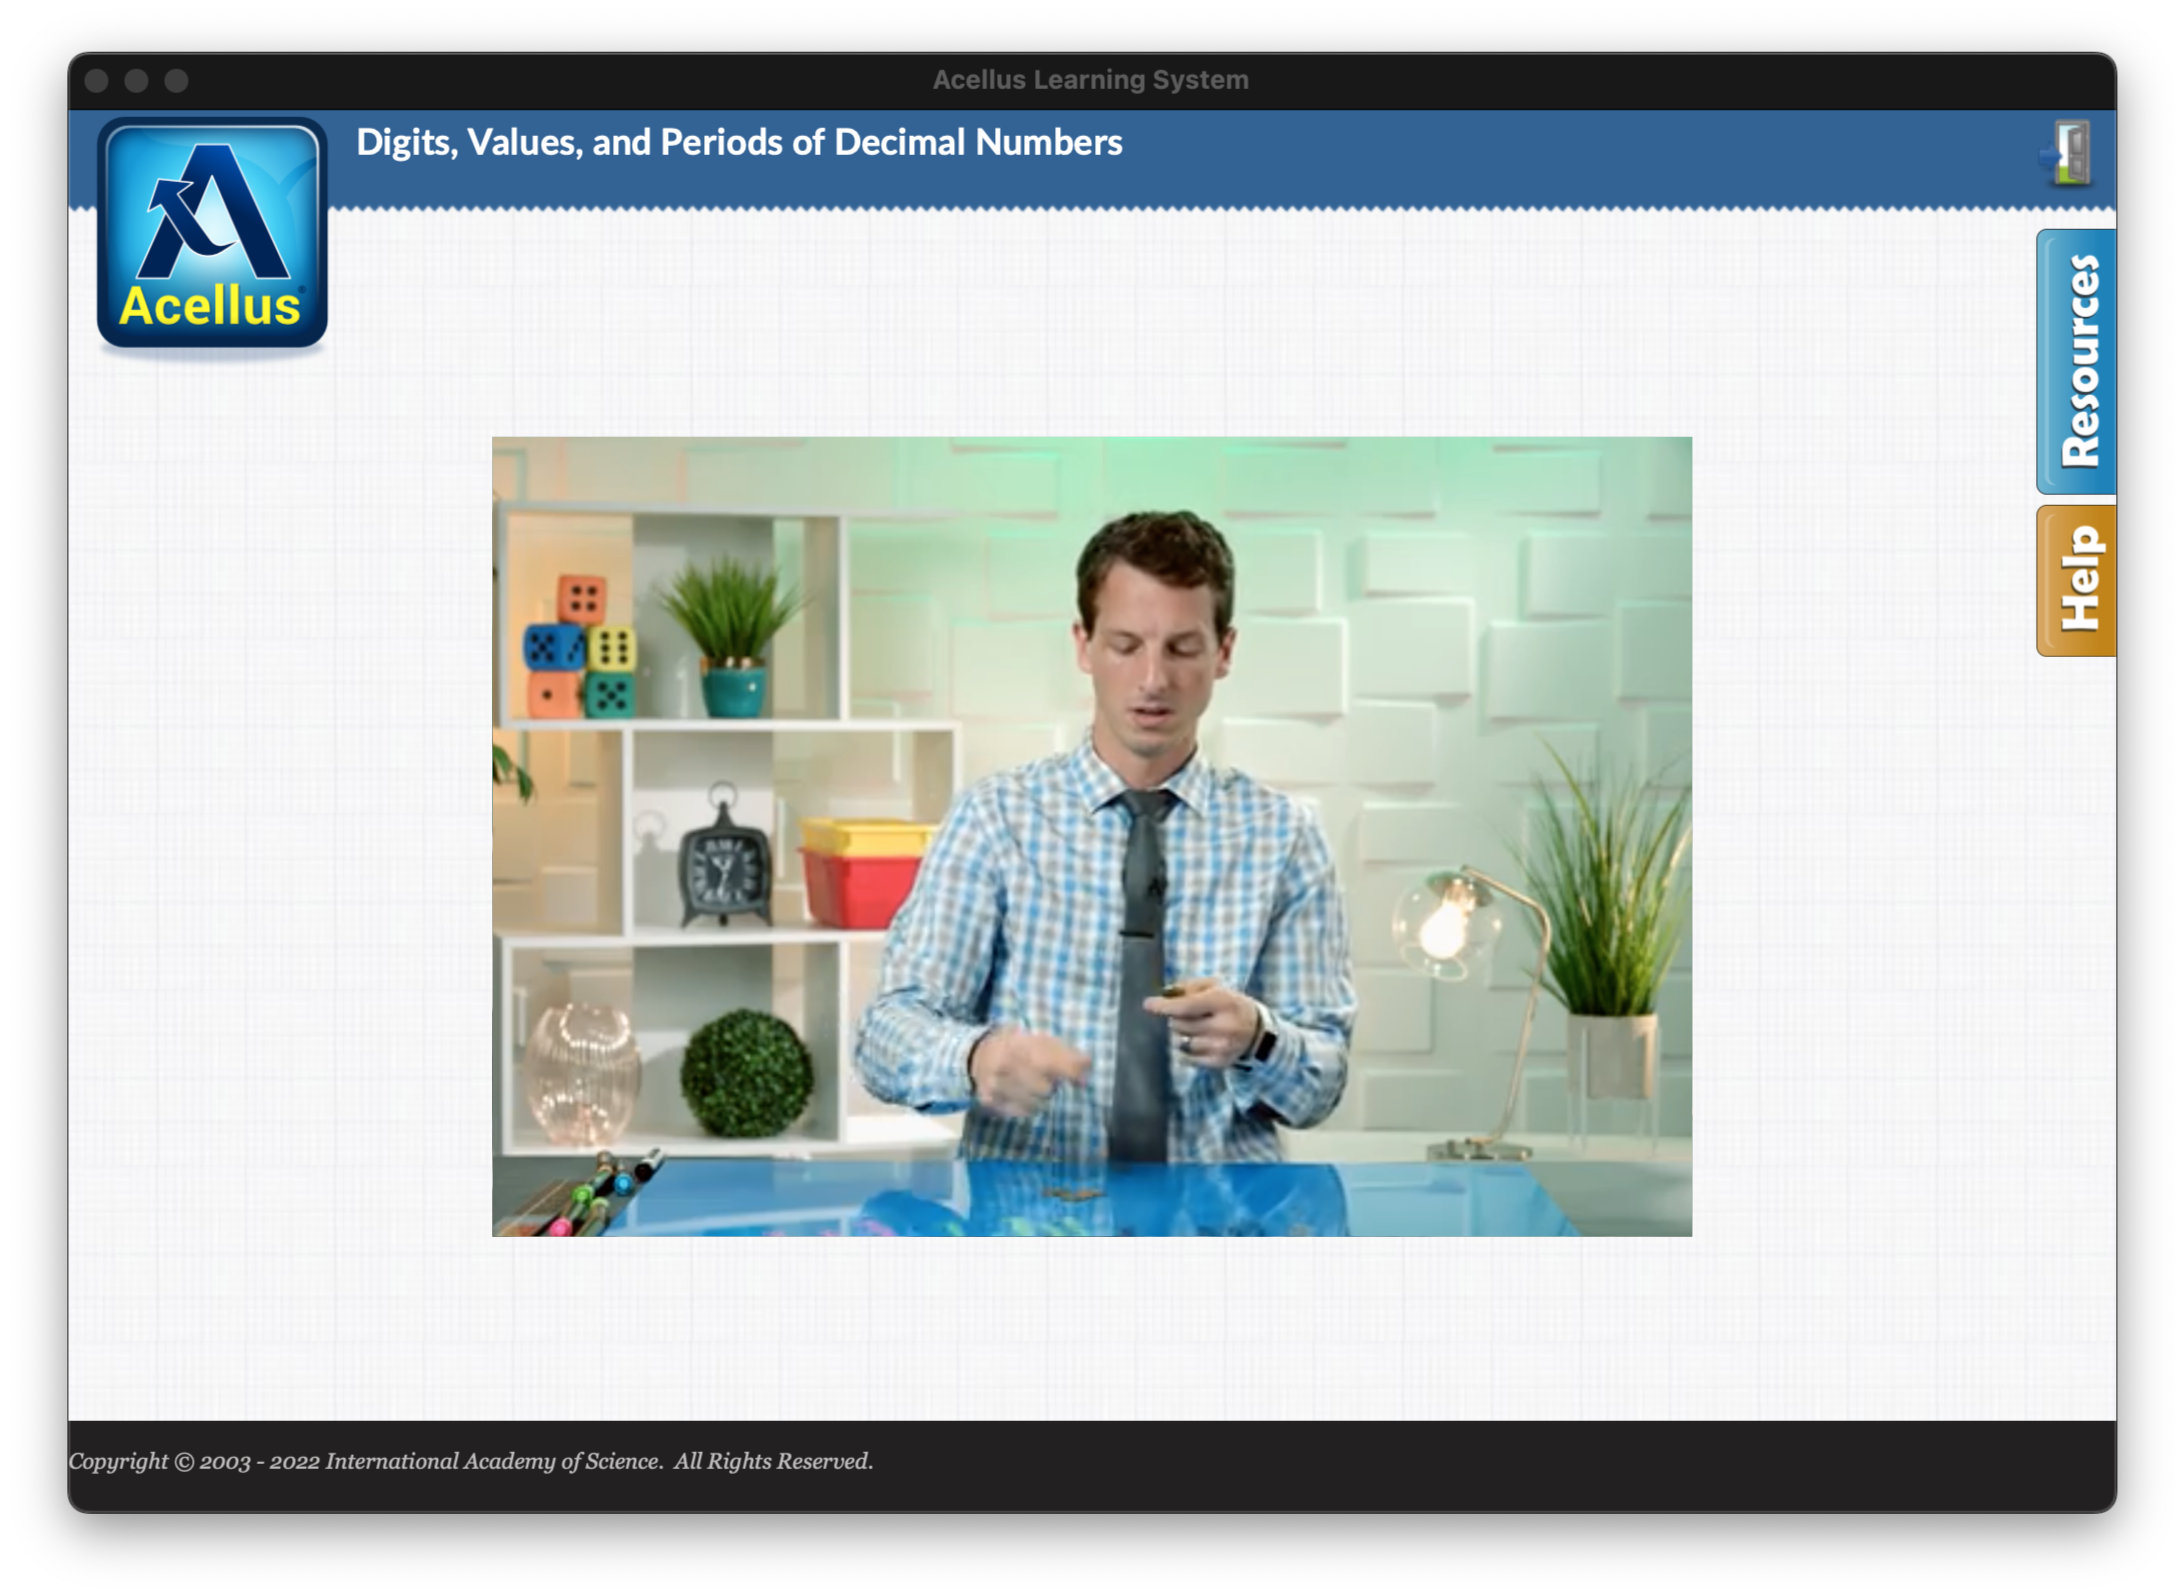Open the Resources side tab
The image size is (2184, 1596).
(2076, 361)
